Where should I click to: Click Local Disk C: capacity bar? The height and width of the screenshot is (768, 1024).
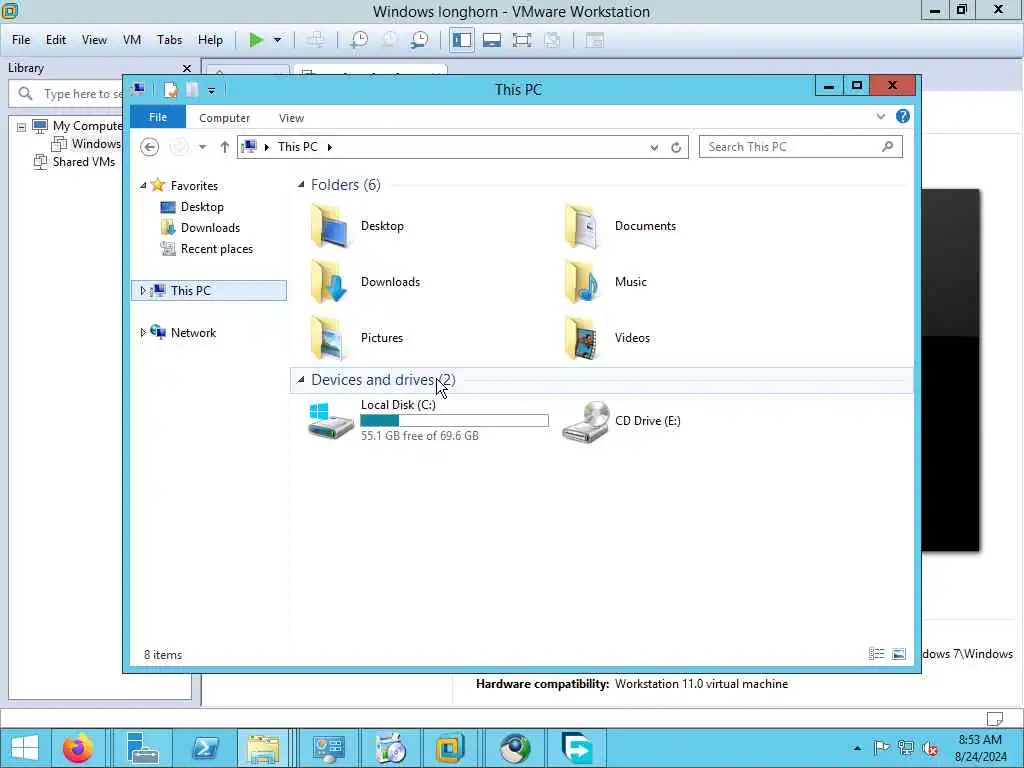(455, 421)
